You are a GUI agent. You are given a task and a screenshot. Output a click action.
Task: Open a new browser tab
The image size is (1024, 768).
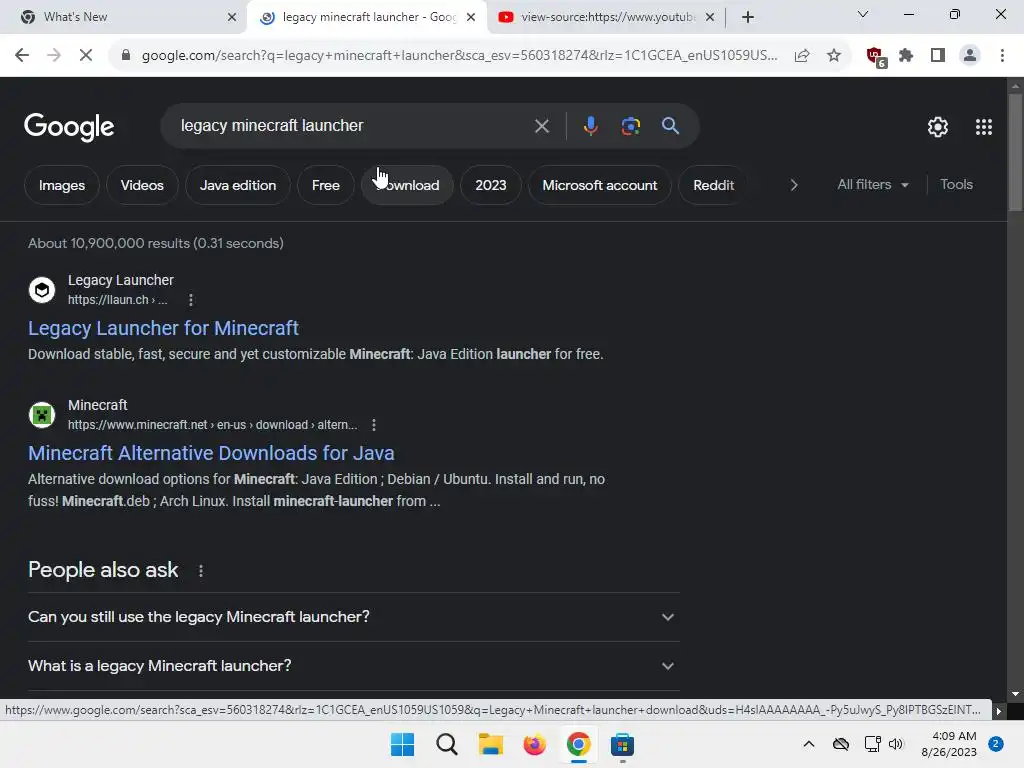pyautogui.click(x=748, y=17)
